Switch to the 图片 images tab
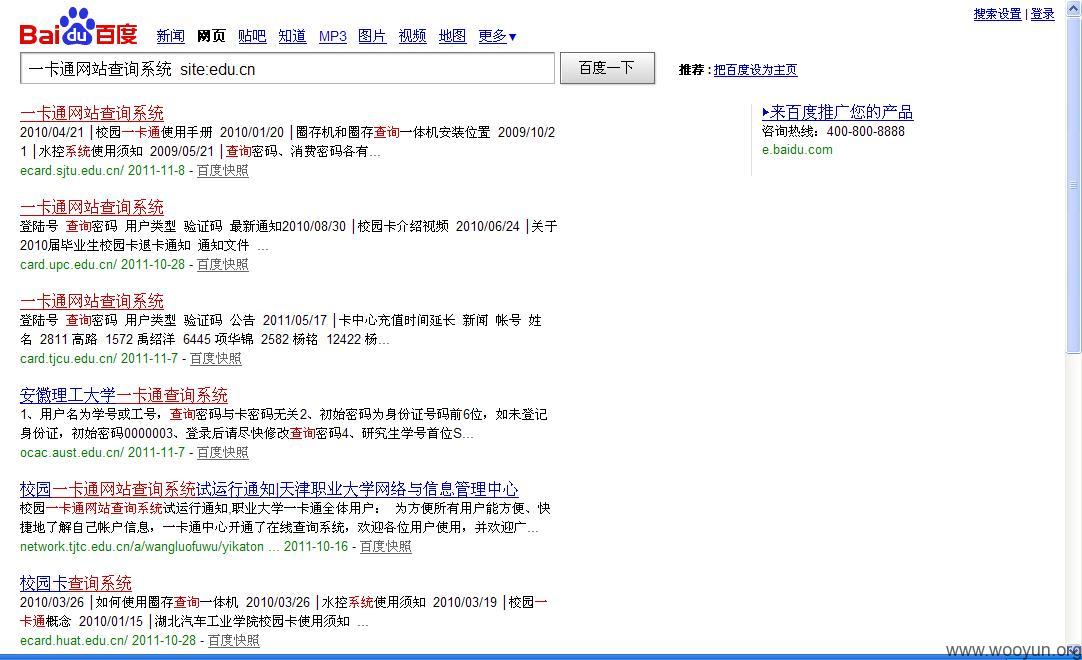This screenshot has width=1082, height=660. coord(372,36)
